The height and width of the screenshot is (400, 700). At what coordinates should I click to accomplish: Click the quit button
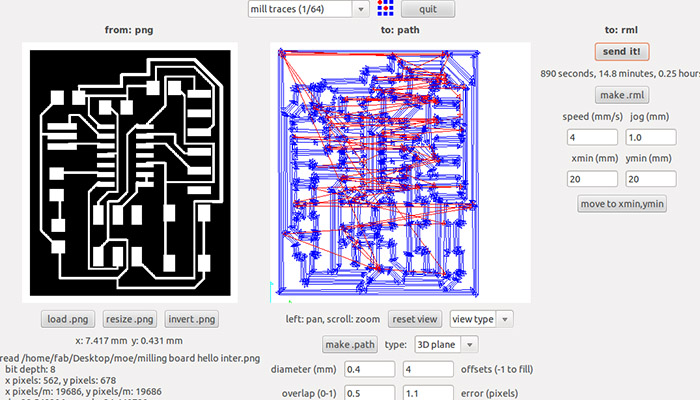click(428, 9)
